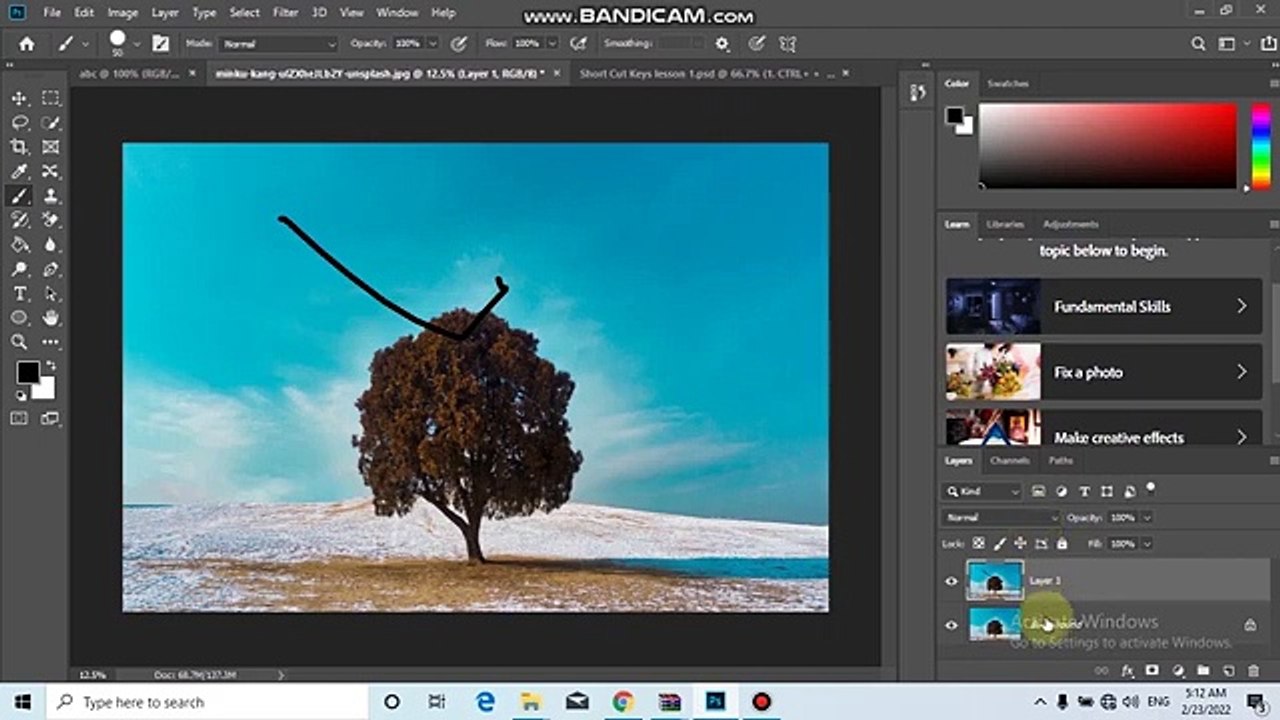Open the layer Opacity dropdown
The image size is (1280, 720).
point(1146,517)
